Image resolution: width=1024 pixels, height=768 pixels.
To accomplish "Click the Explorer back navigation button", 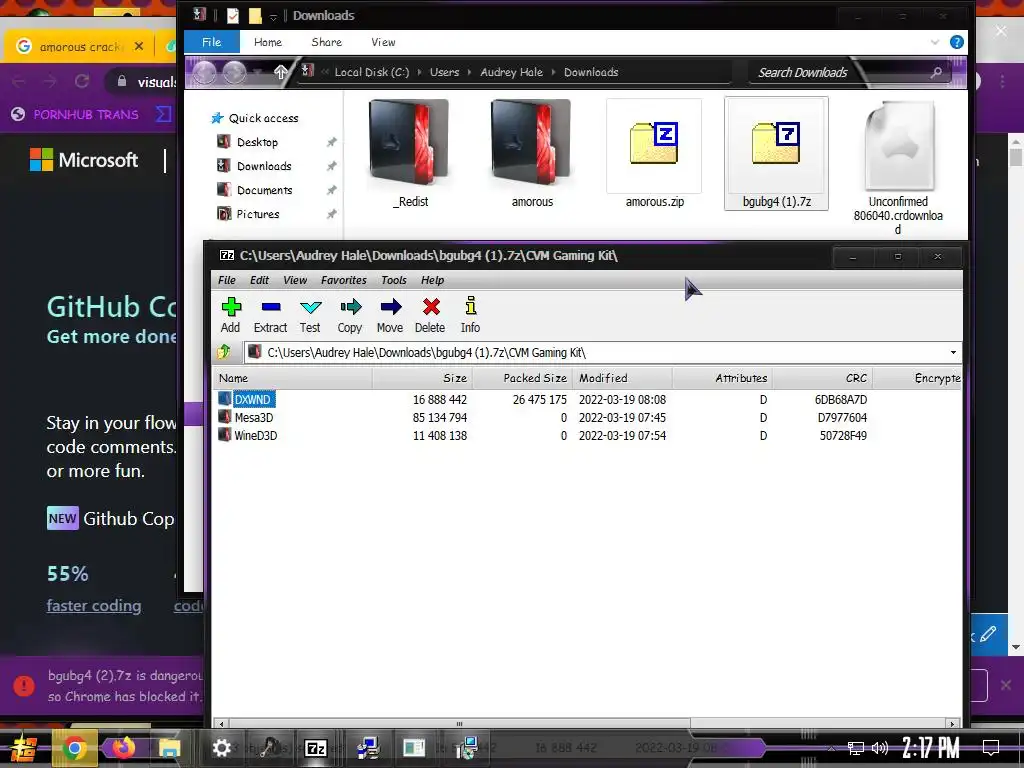I will coord(204,72).
